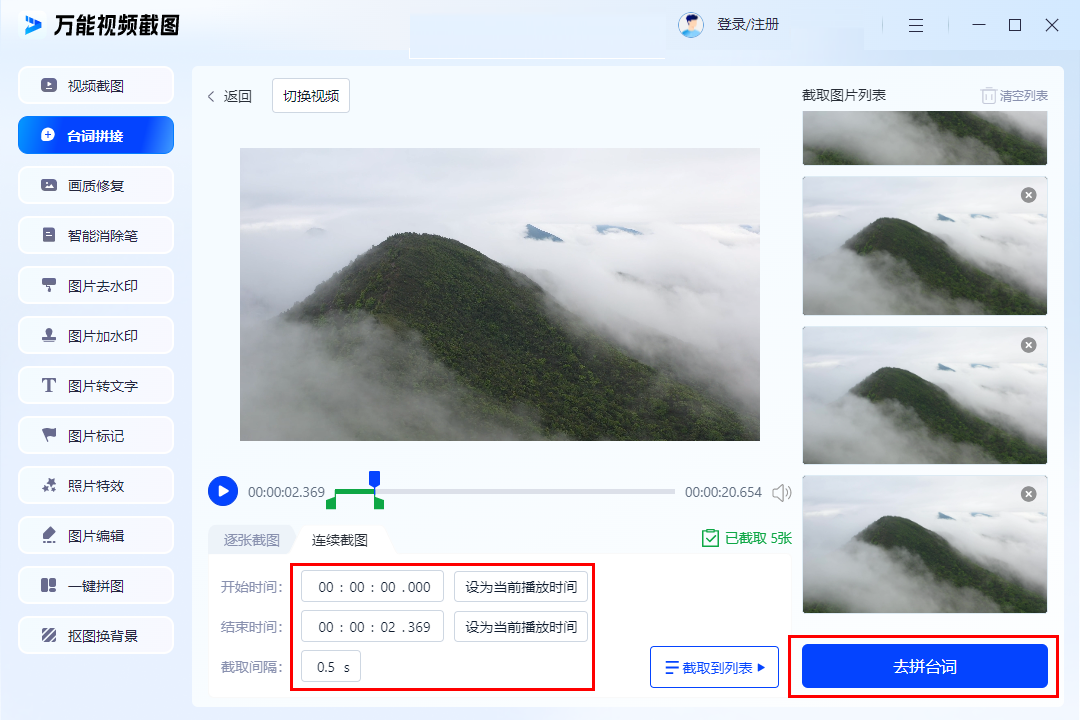
Task: Open the 智能消除笔 tool
Action: coord(95,235)
